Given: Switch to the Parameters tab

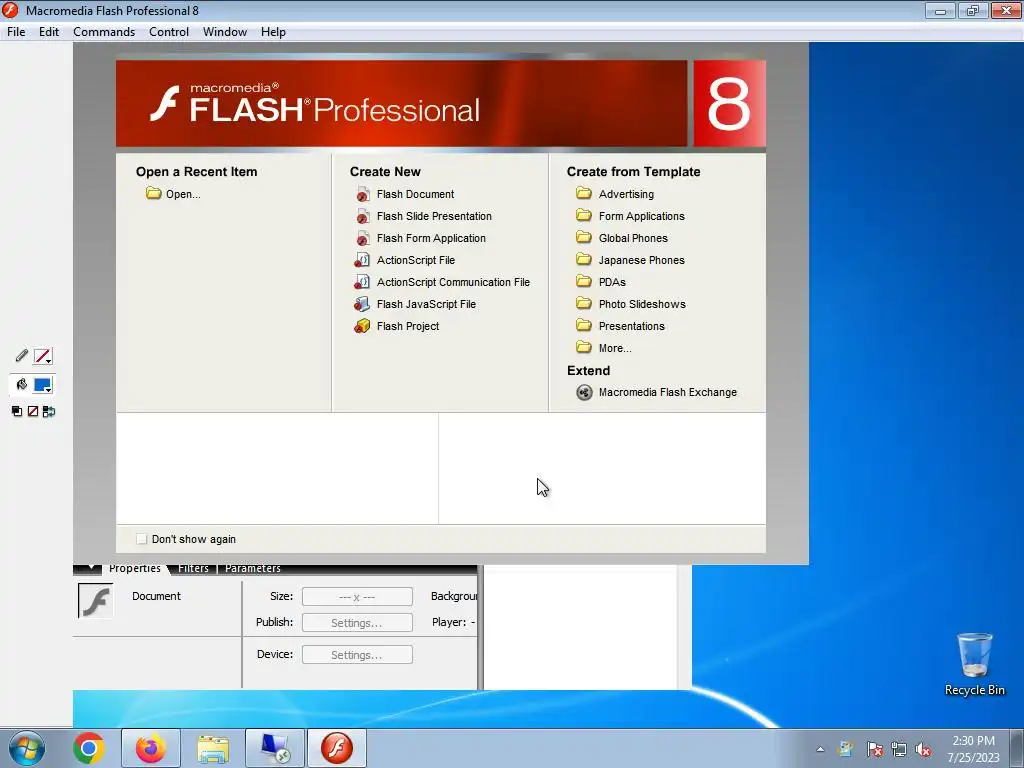Looking at the screenshot, I should click(x=253, y=568).
